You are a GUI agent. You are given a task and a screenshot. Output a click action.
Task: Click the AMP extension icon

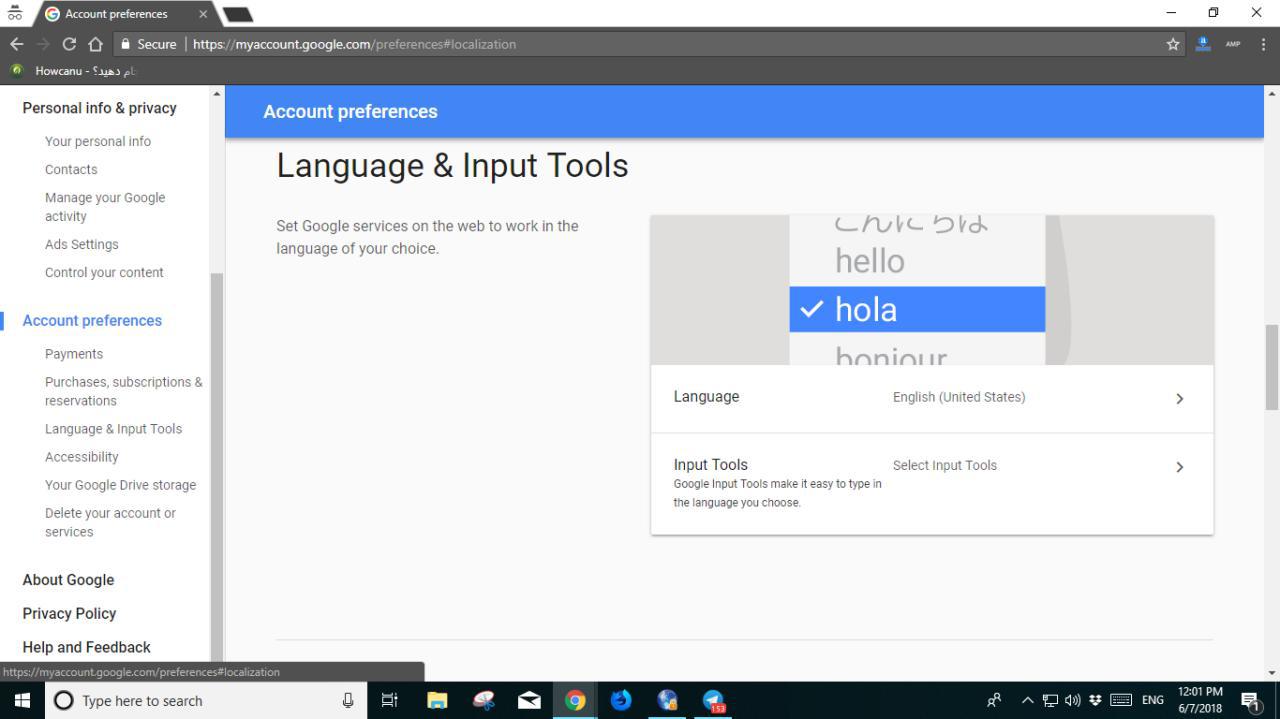tap(1233, 44)
